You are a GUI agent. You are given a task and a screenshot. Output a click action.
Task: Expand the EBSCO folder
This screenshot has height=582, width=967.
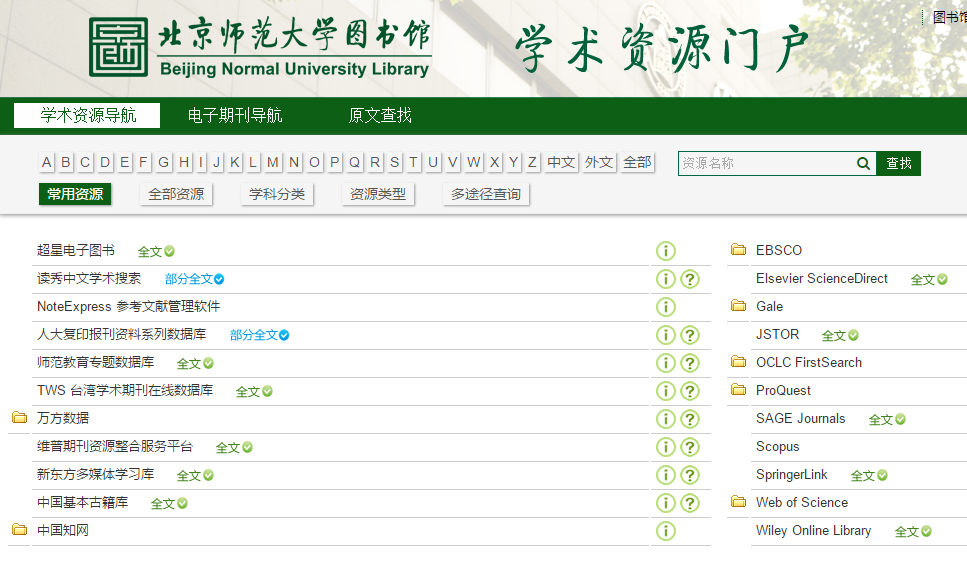point(739,250)
